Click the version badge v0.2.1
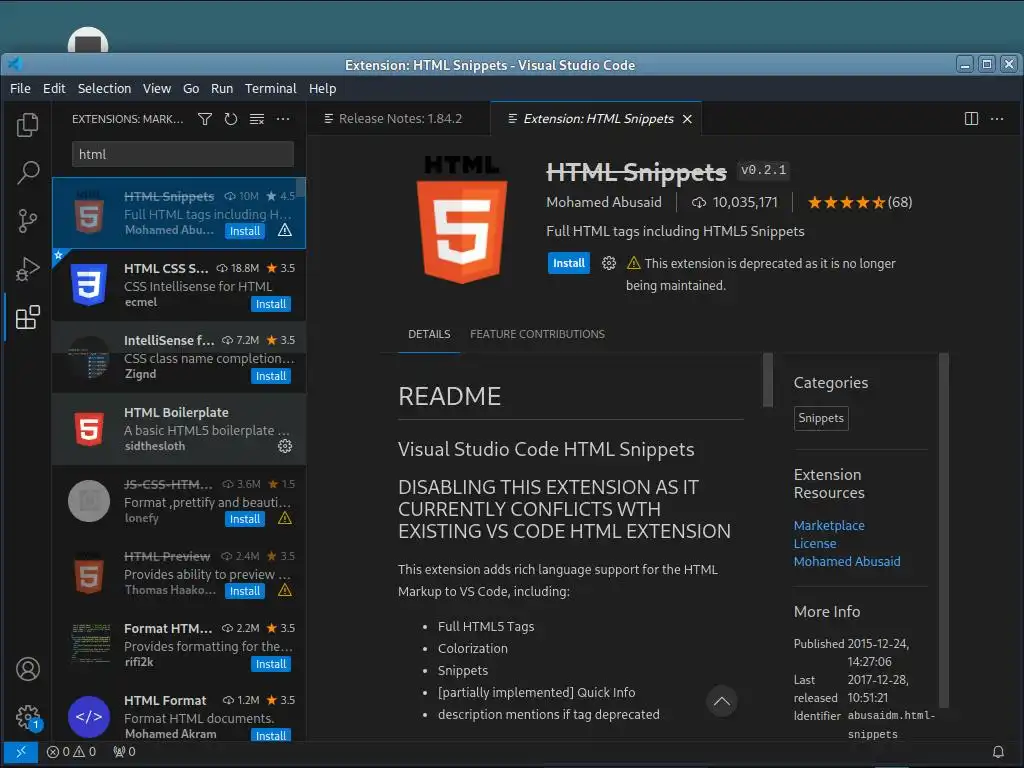Image resolution: width=1024 pixels, height=768 pixels. pos(763,170)
